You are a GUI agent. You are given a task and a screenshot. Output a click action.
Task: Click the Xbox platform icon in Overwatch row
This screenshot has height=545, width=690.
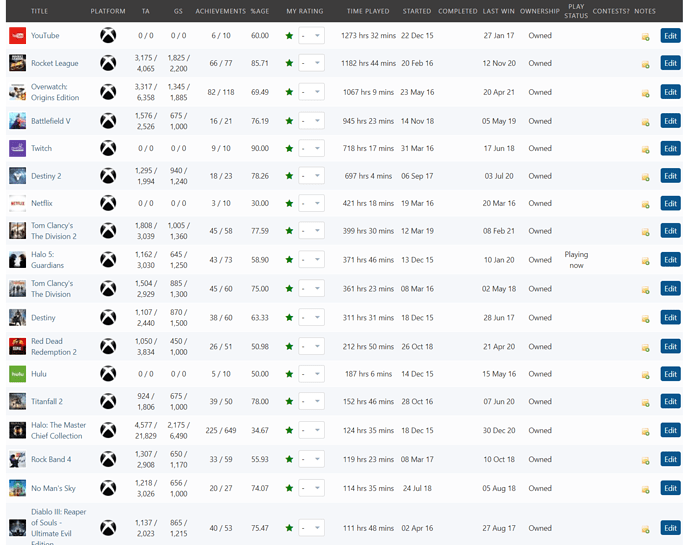click(108, 92)
